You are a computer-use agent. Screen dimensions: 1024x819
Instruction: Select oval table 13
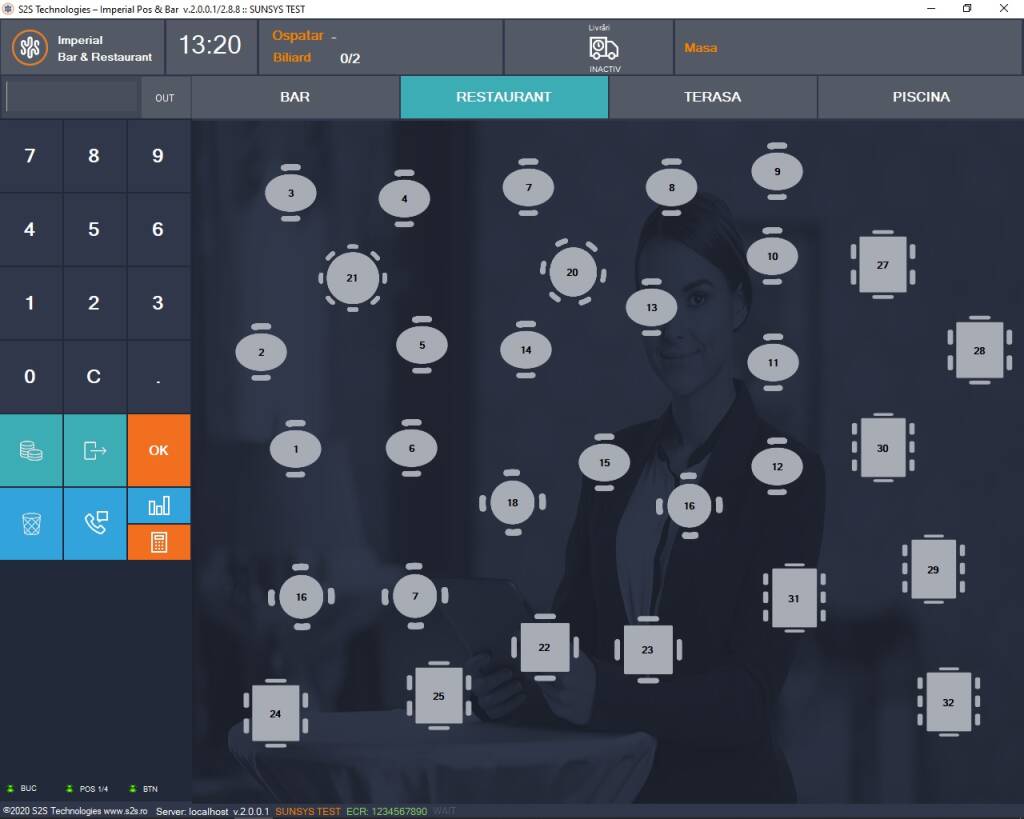[x=652, y=307]
